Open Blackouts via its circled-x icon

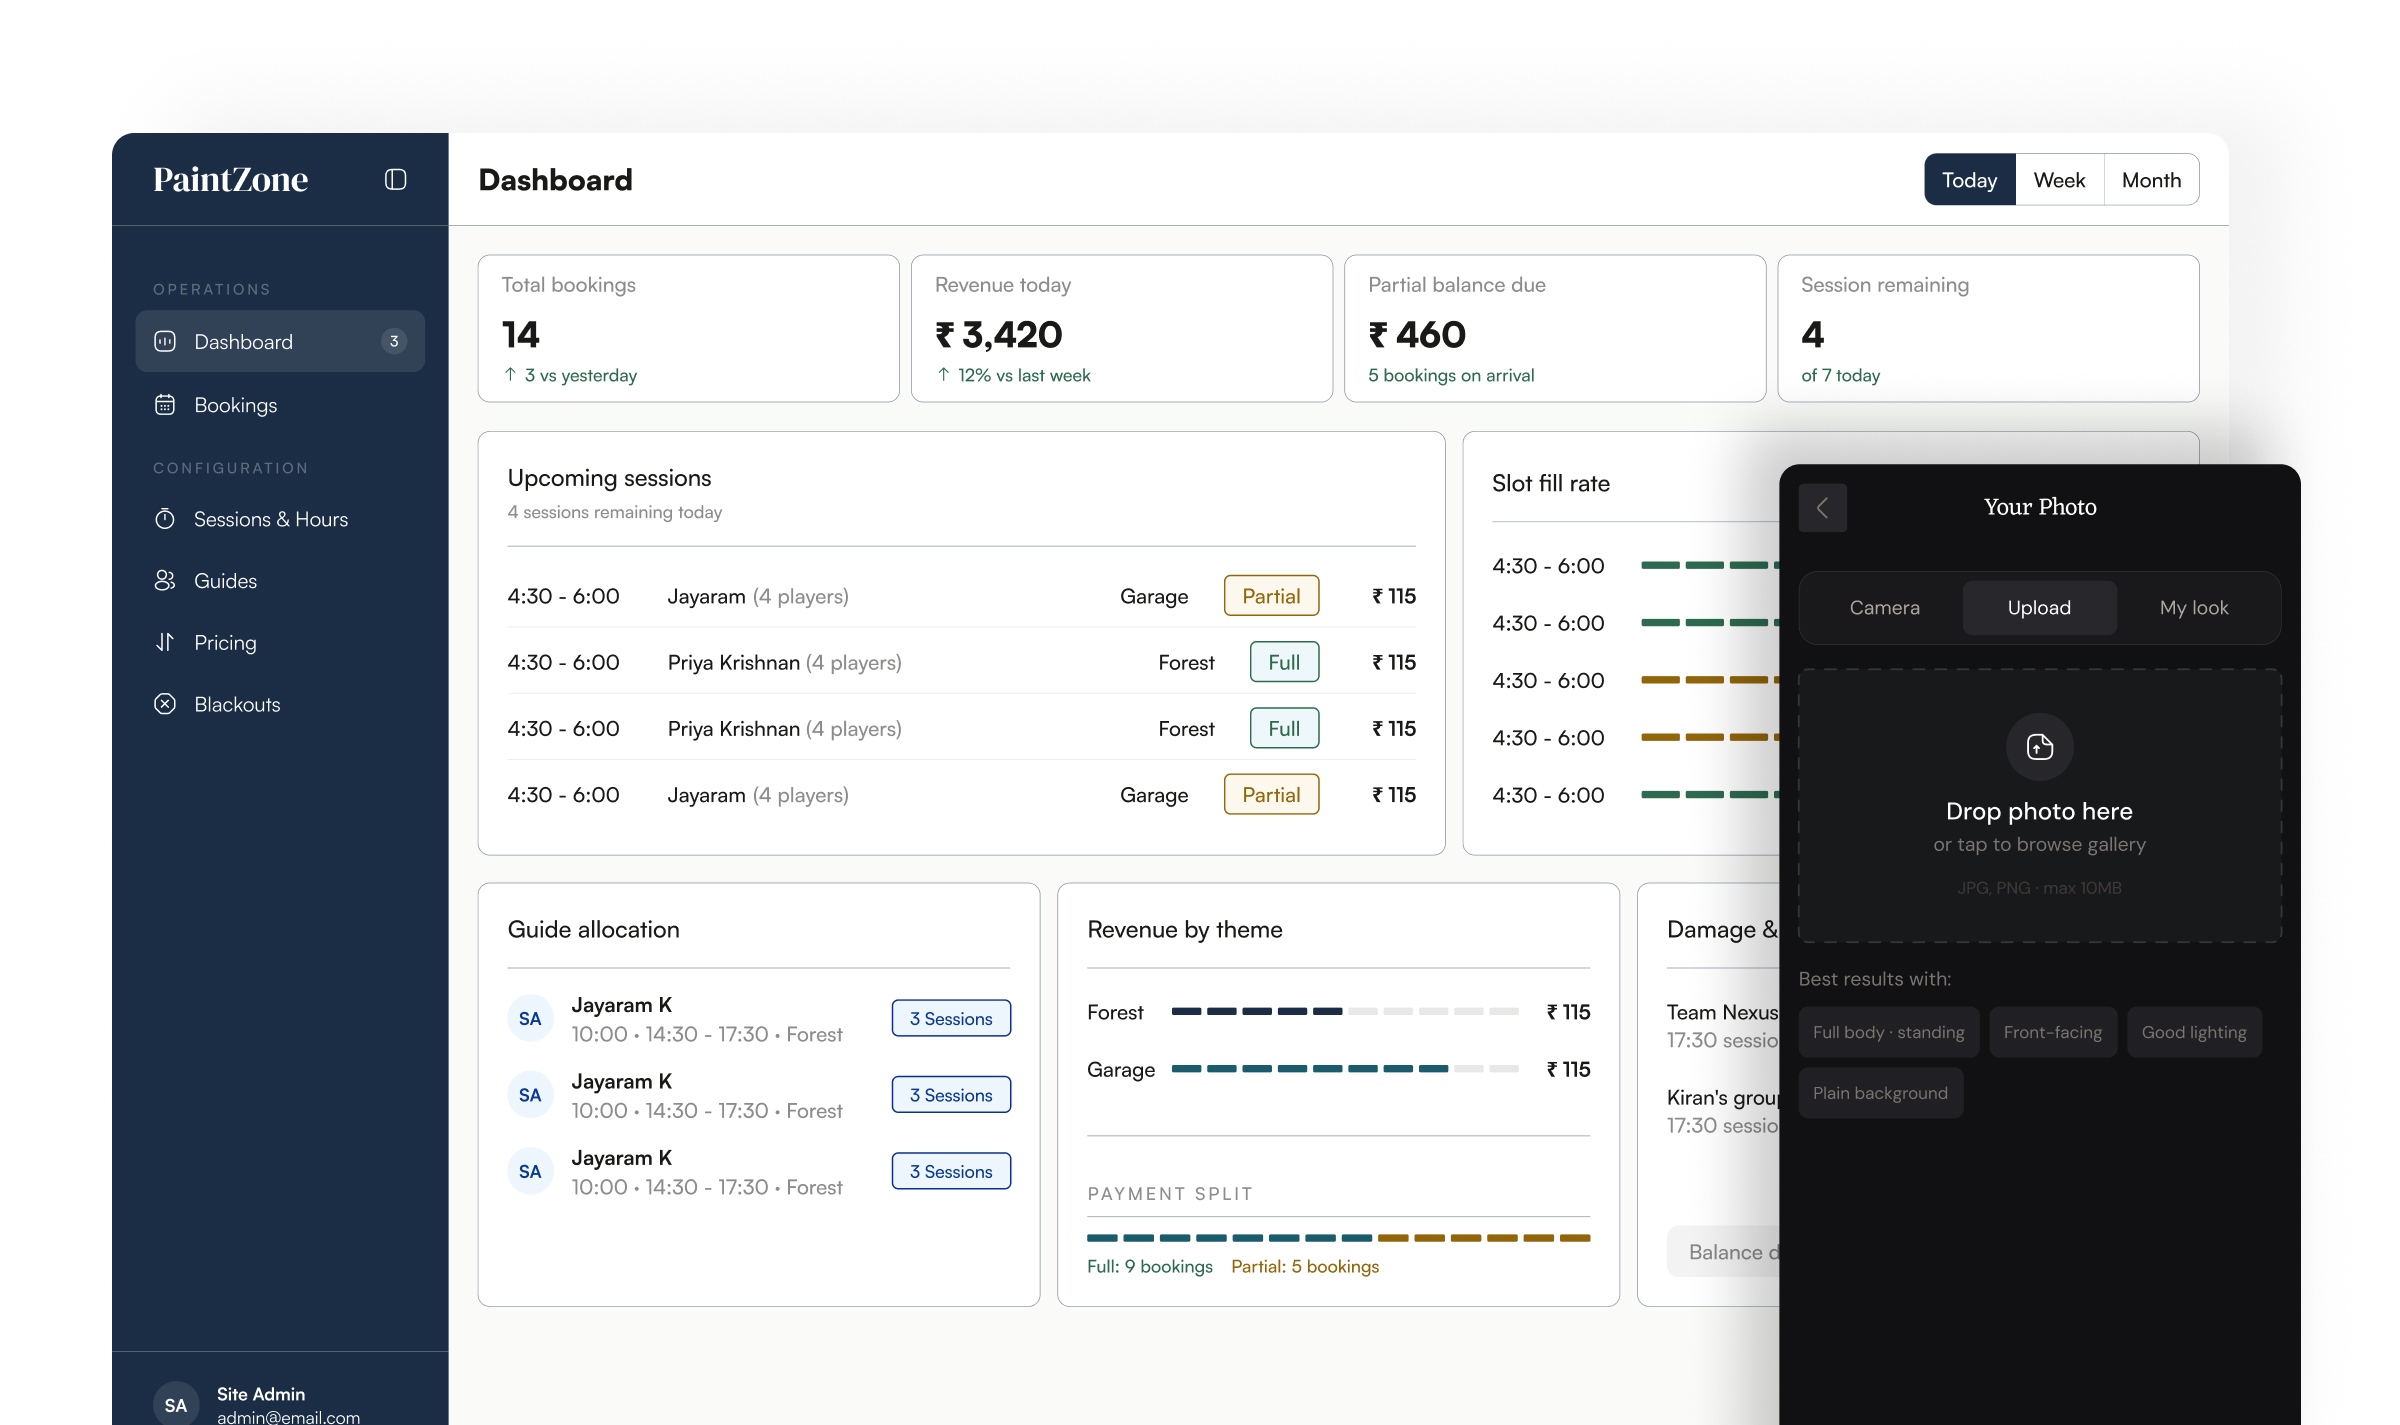[165, 704]
